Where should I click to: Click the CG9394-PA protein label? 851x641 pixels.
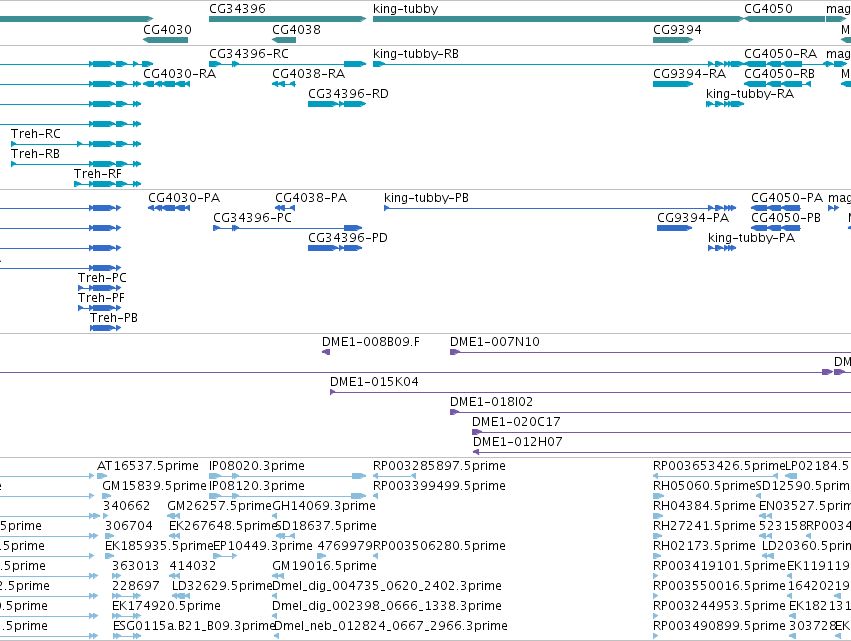tap(693, 218)
